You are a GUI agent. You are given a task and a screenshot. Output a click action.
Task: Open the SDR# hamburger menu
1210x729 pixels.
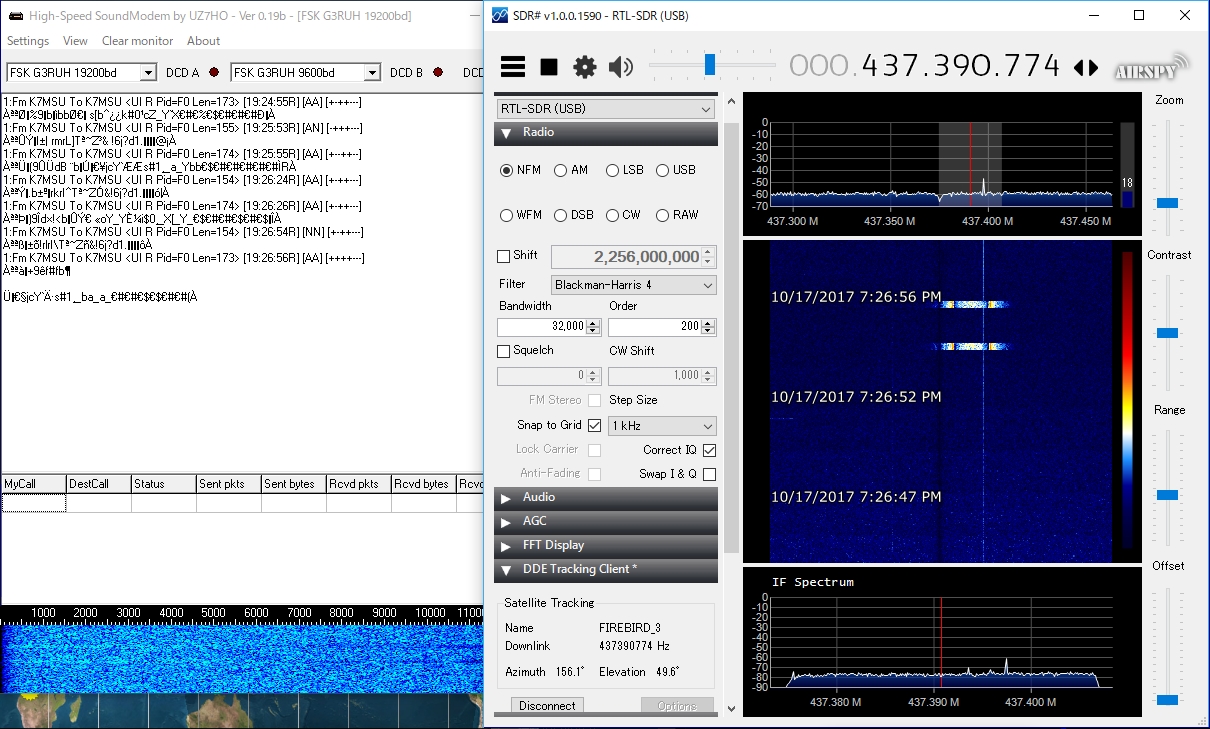pos(513,67)
